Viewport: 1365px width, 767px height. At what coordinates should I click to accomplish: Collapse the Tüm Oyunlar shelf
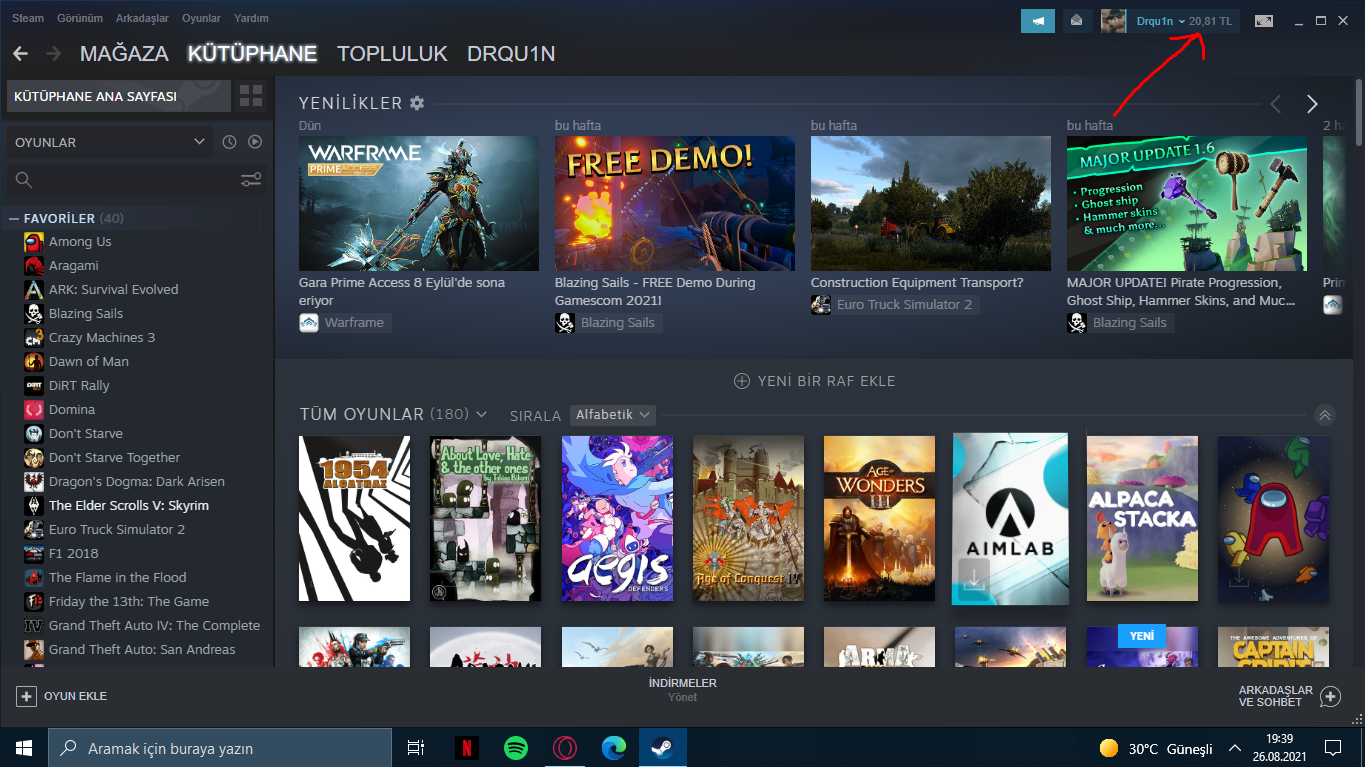[x=1325, y=415]
